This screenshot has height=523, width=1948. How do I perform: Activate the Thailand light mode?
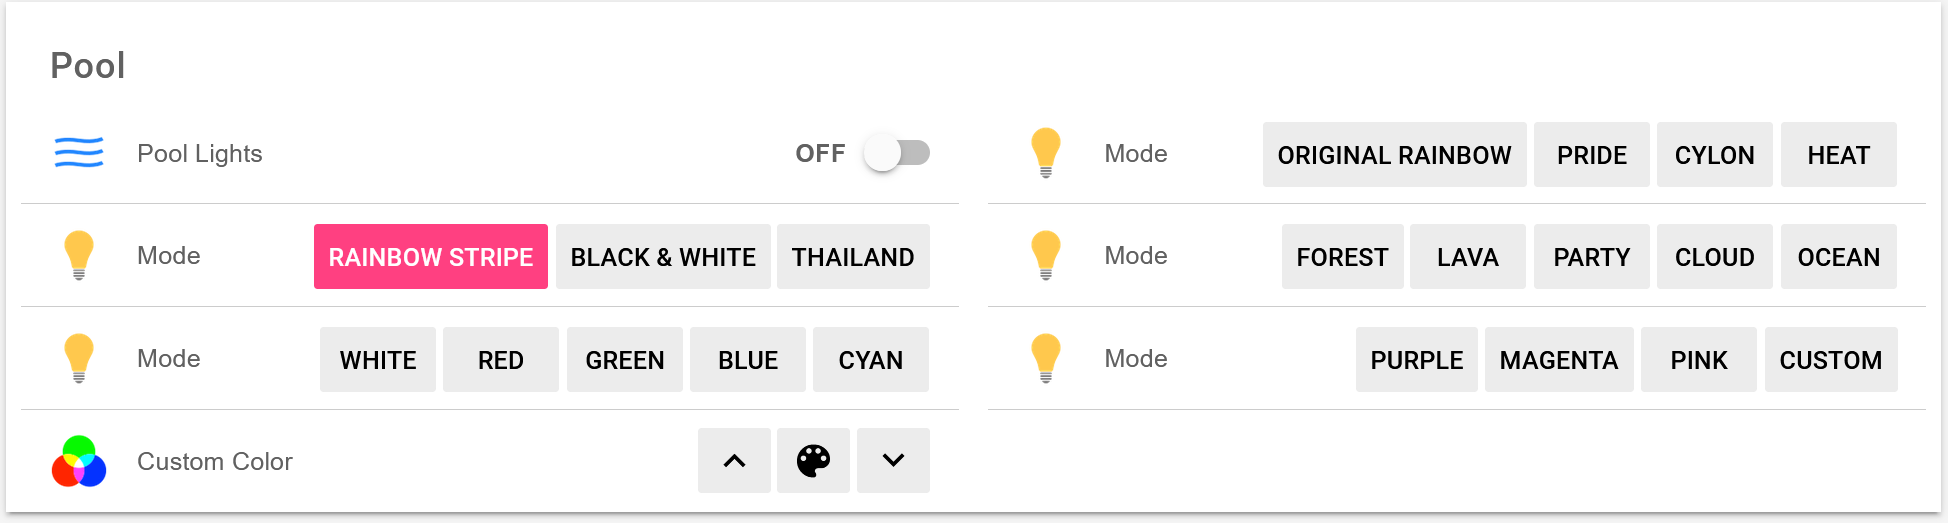(853, 257)
